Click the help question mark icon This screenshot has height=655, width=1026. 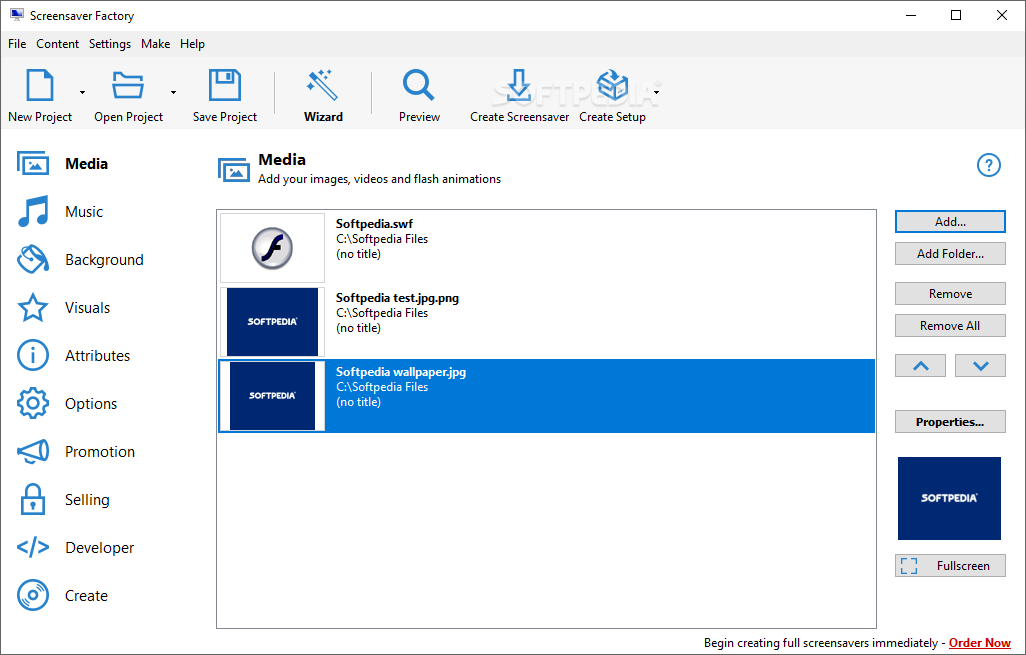coord(989,165)
